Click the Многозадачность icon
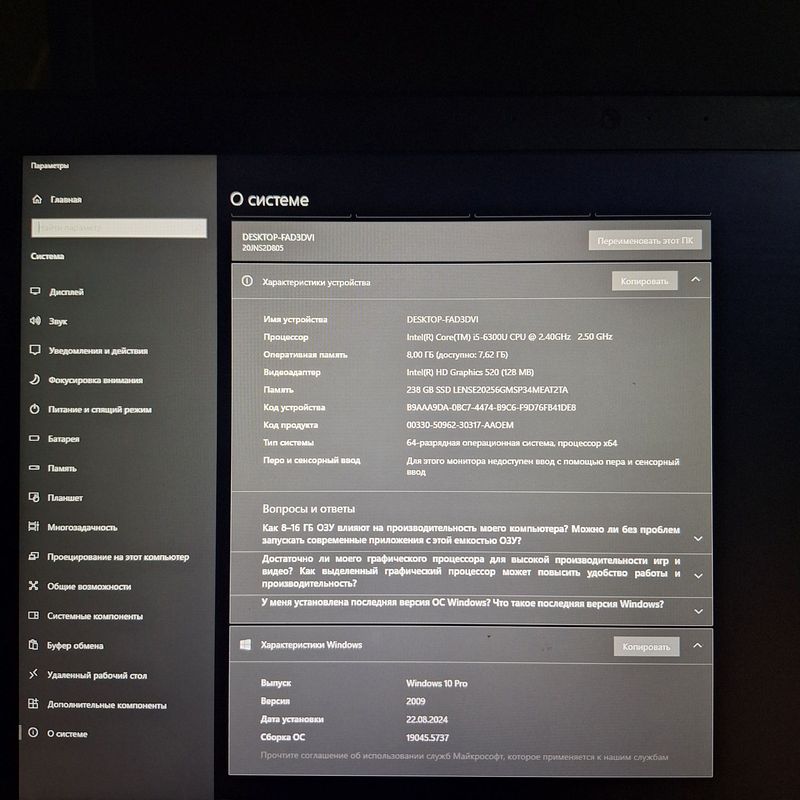This screenshot has height=800, width=800. [34, 527]
